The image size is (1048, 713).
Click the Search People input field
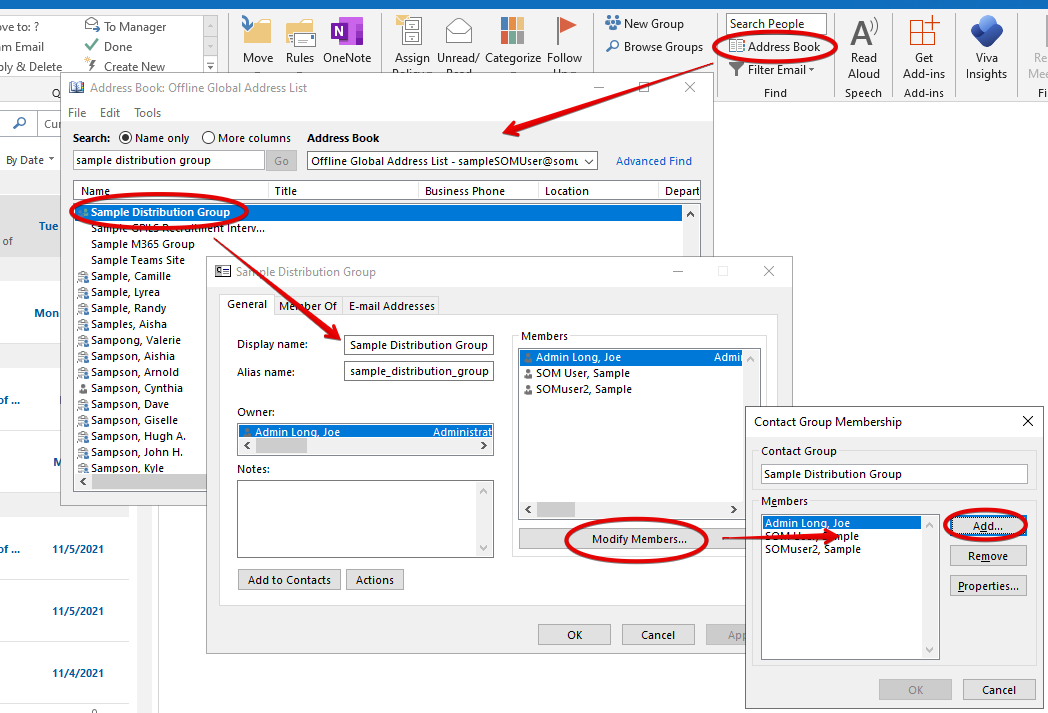[x=776, y=24]
